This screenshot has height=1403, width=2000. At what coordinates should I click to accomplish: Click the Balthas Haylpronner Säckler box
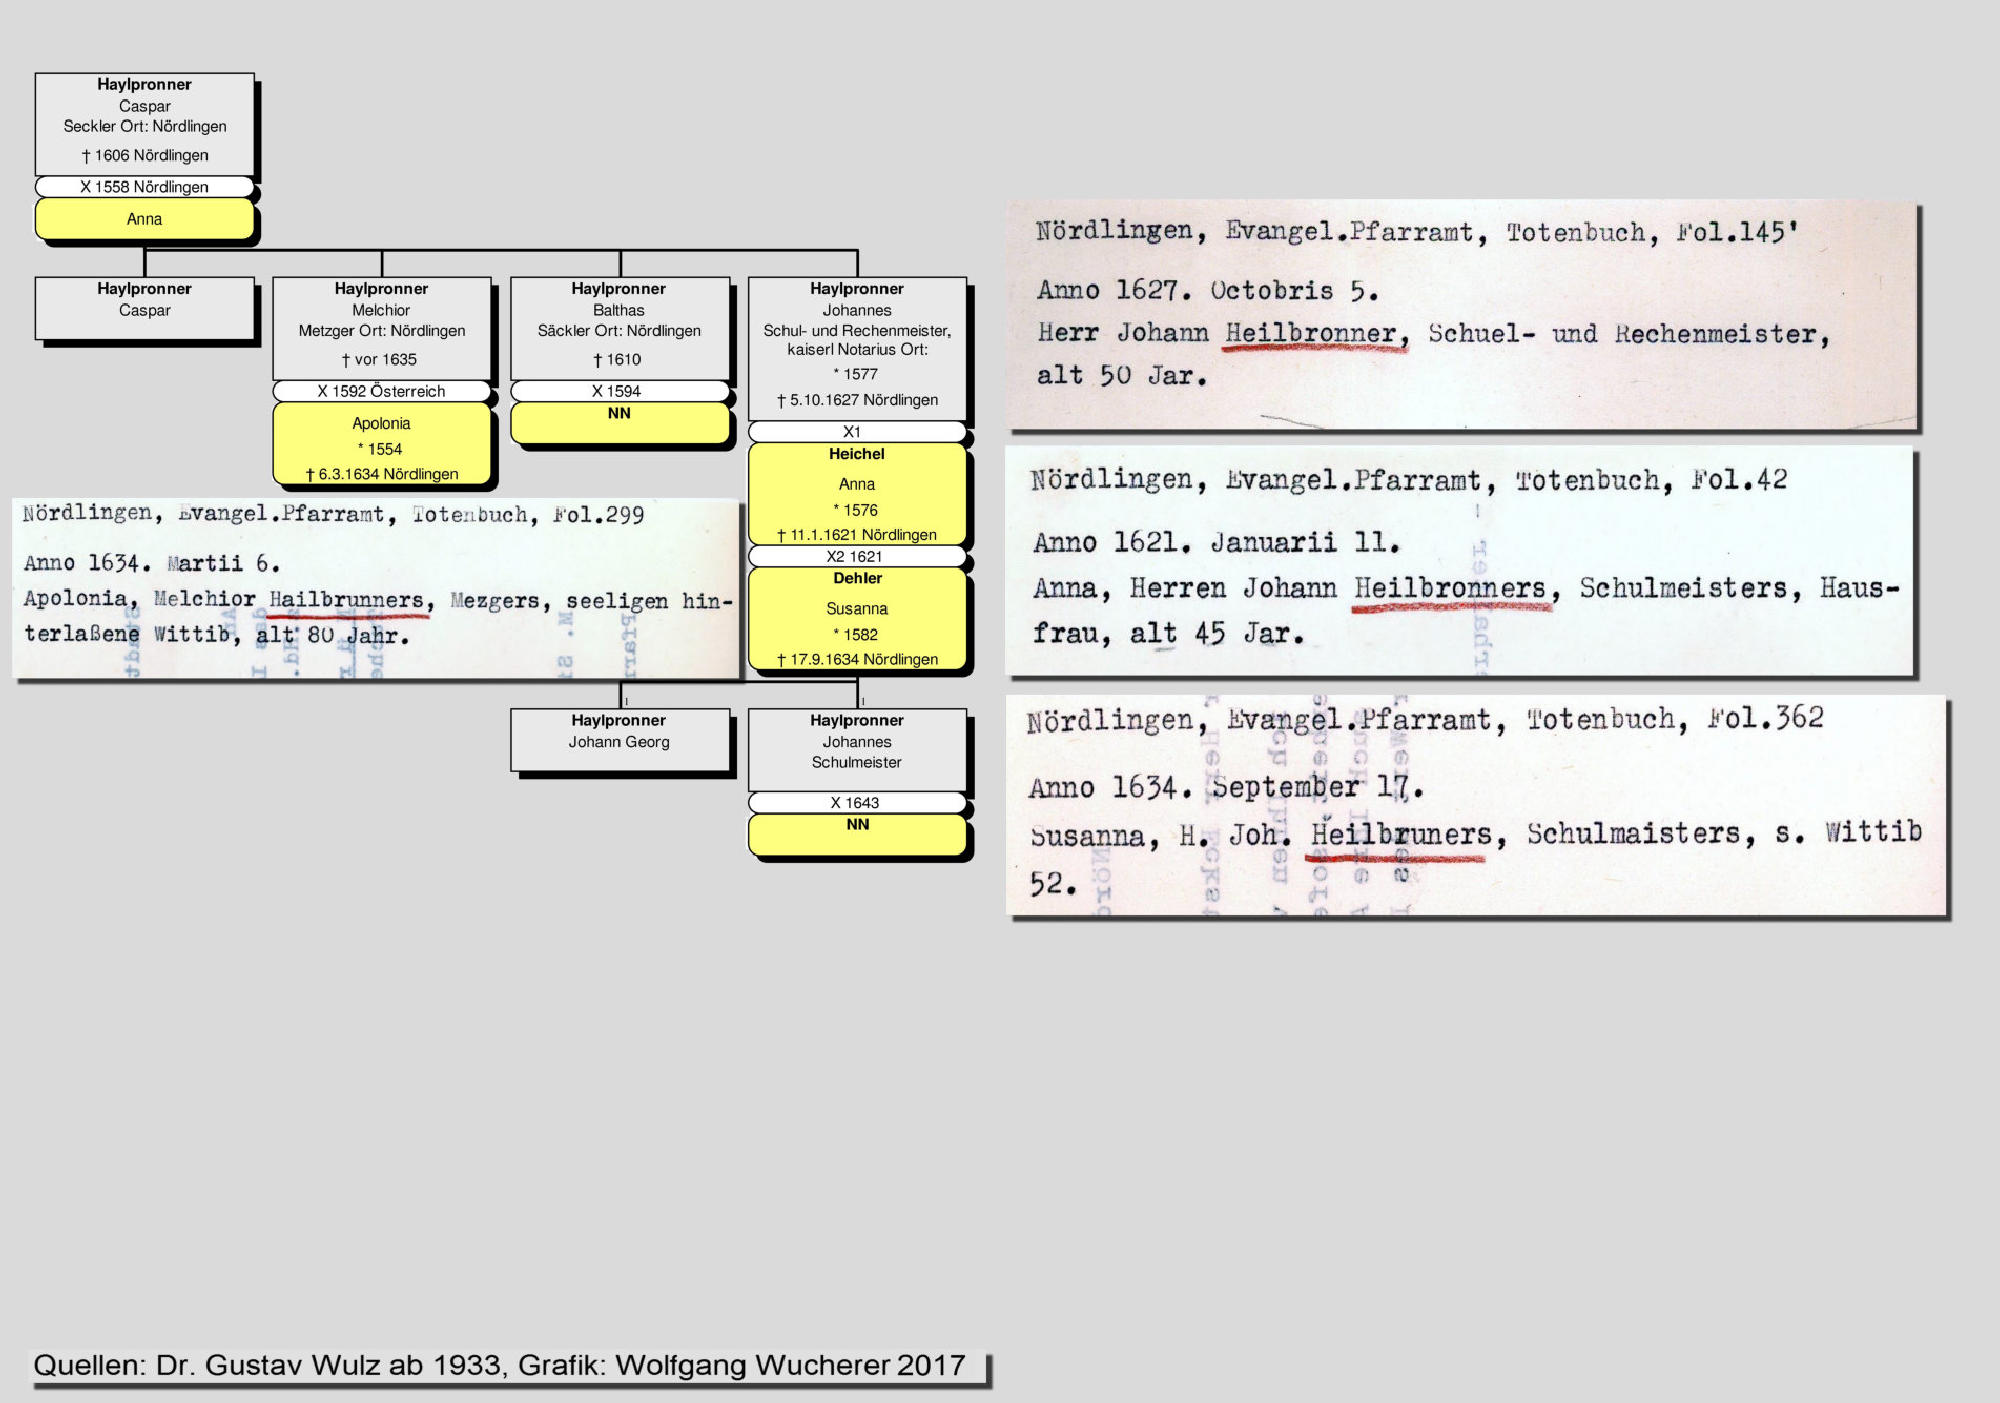point(619,327)
